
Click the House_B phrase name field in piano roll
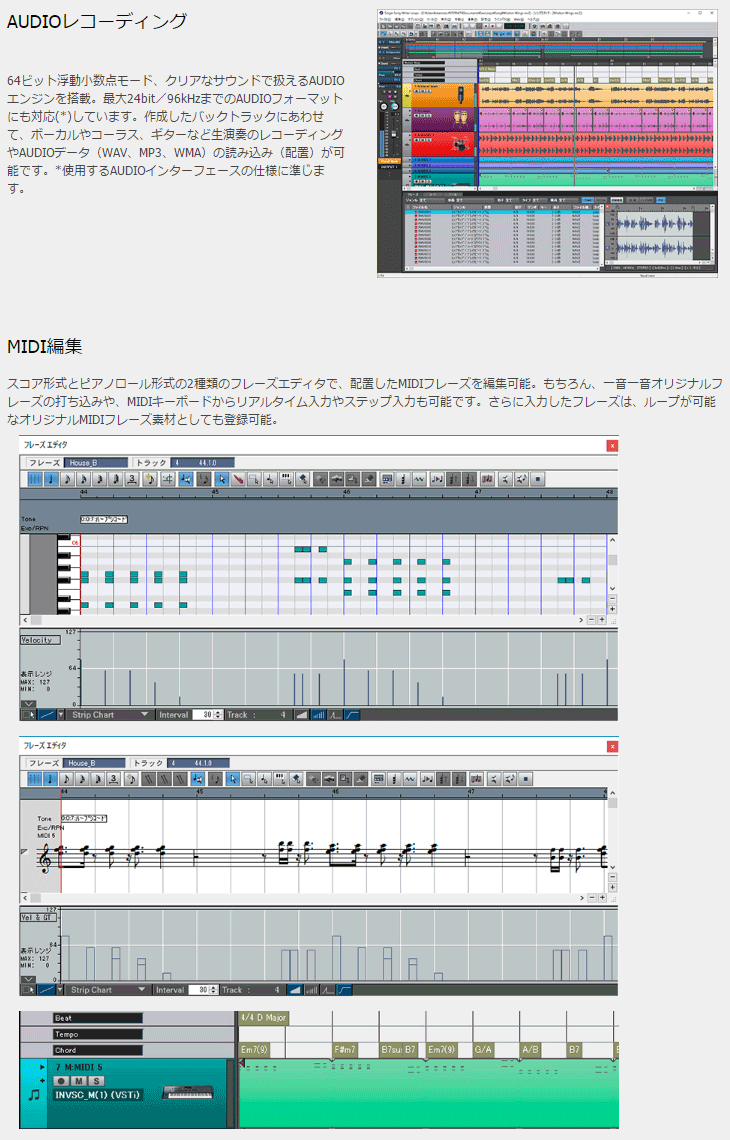tap(96, 463)
